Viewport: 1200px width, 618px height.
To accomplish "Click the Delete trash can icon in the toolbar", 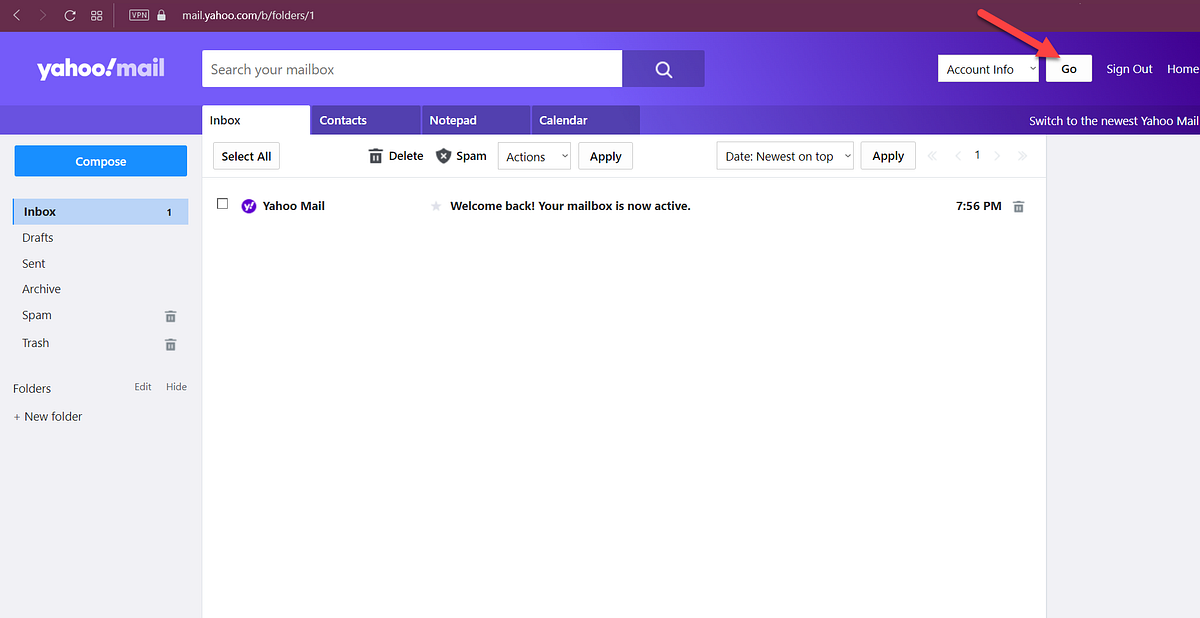I will tap(376, 156).
